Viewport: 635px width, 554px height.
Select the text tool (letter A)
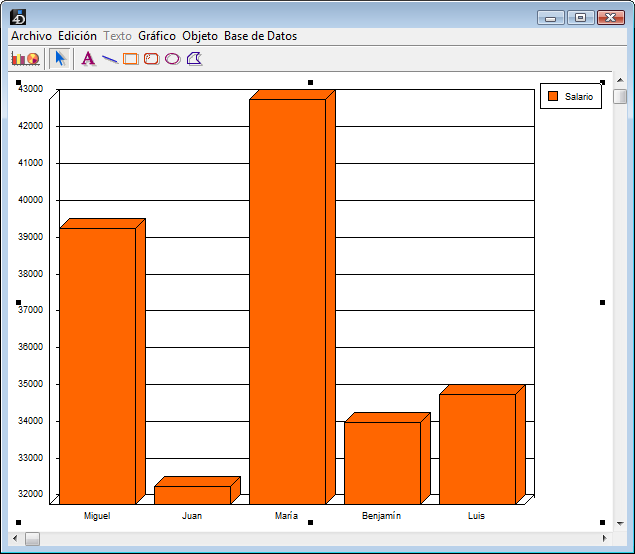[x=88, y=59]
